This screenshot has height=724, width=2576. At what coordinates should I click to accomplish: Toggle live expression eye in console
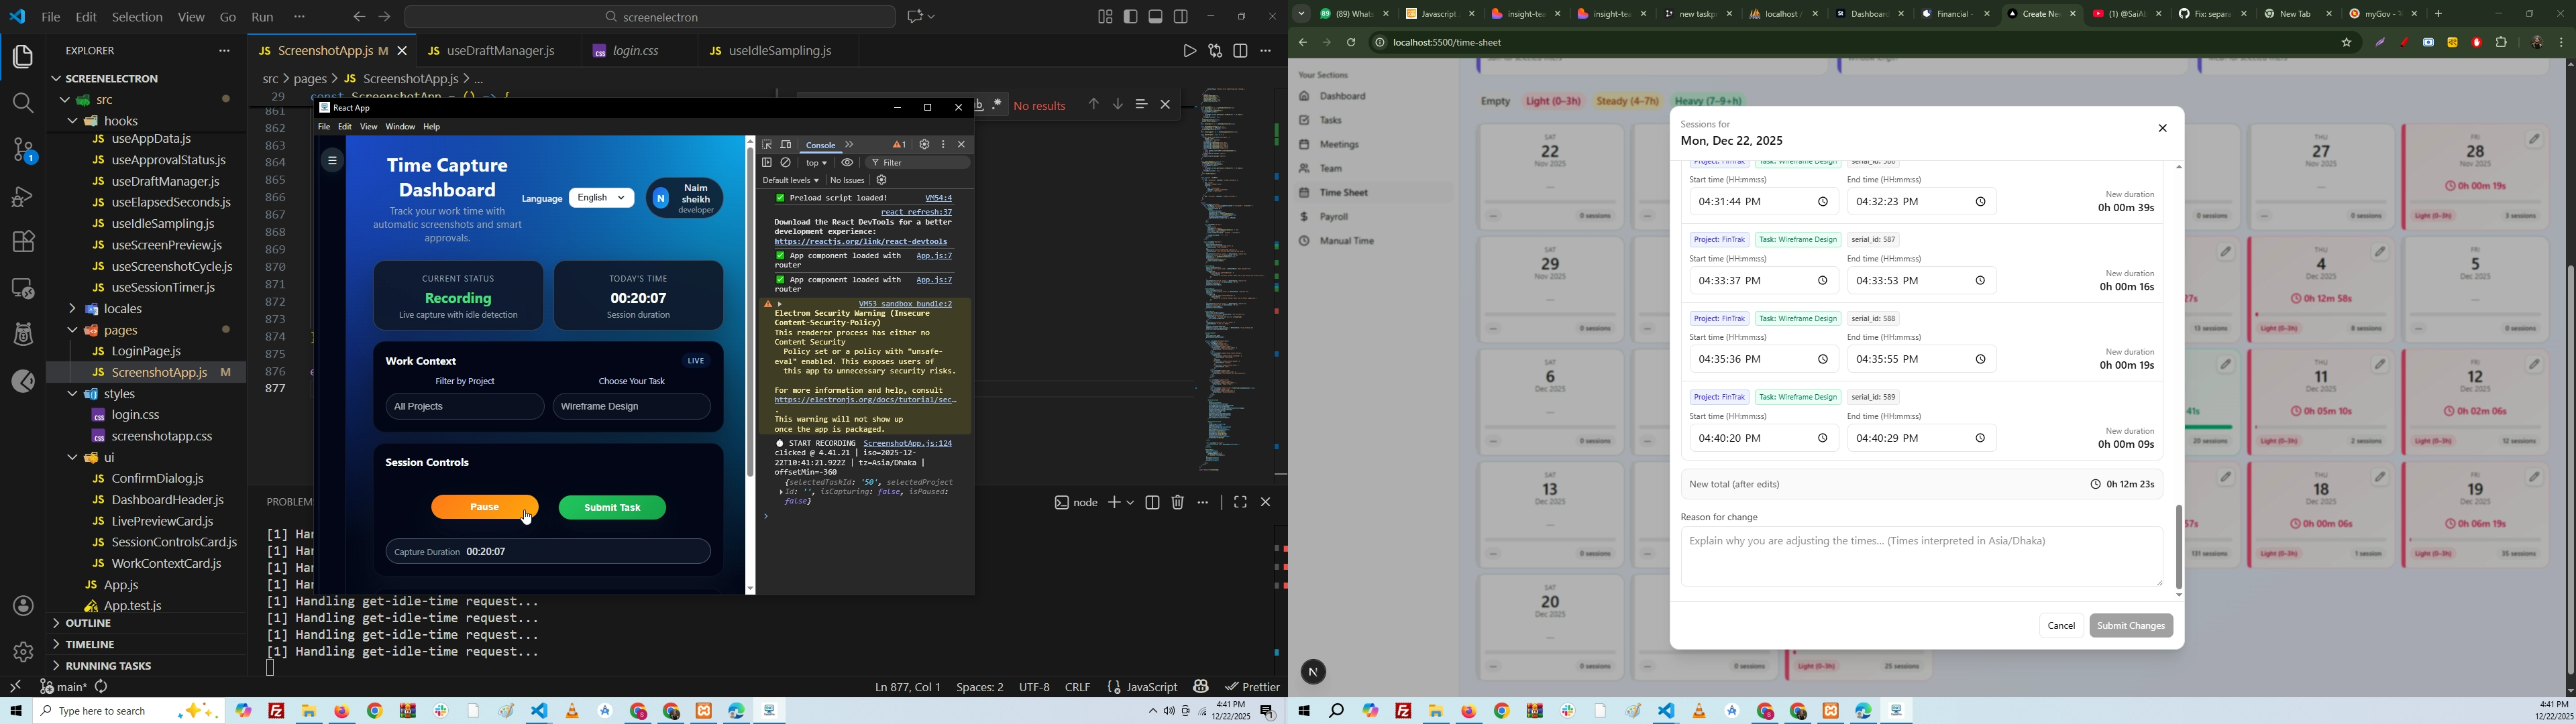pos(847,163)
